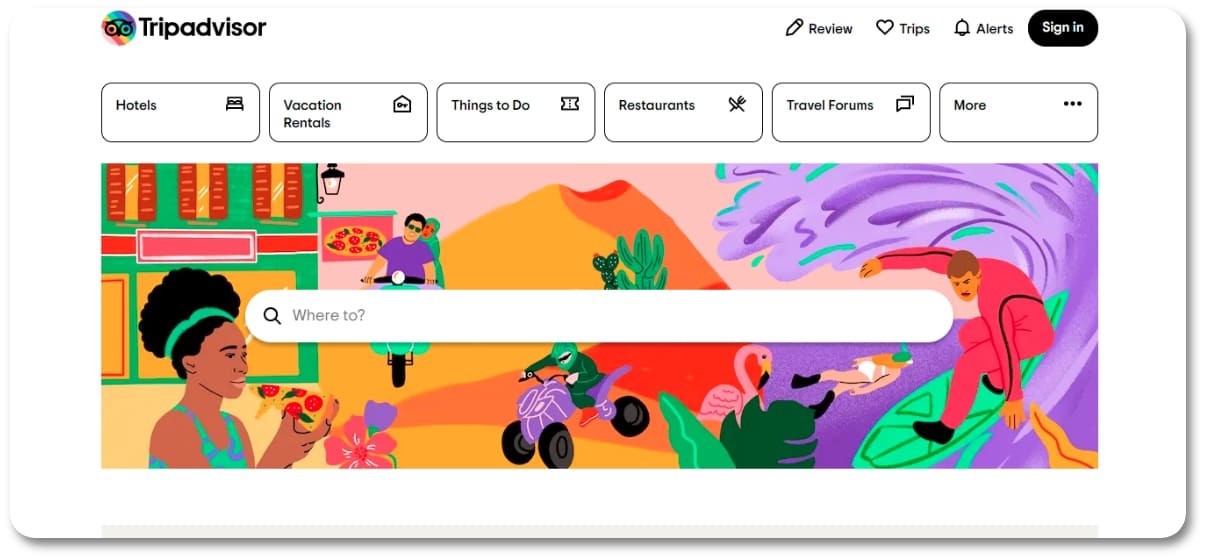Expand the More menu via three dots
Screen dimensions: 1206x560
(1073, 104)
